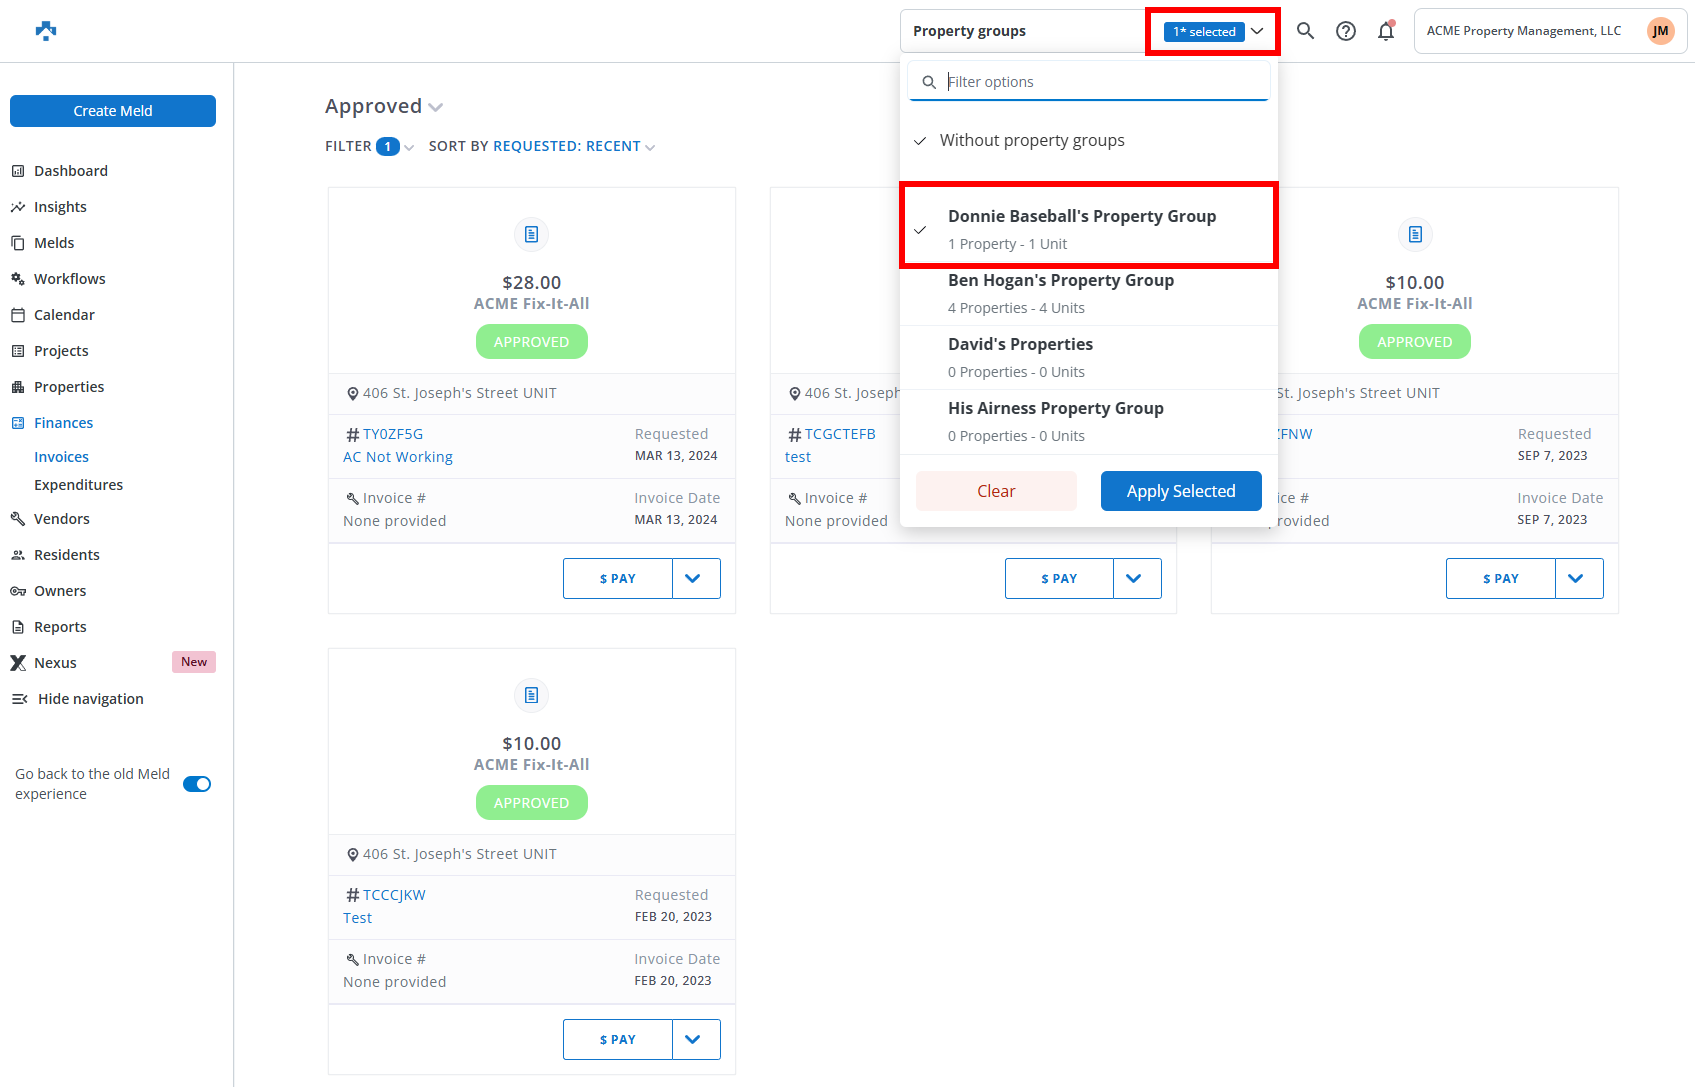Uncheck Without property groups option
1695x1087 pixels.
click(1032, 141)
